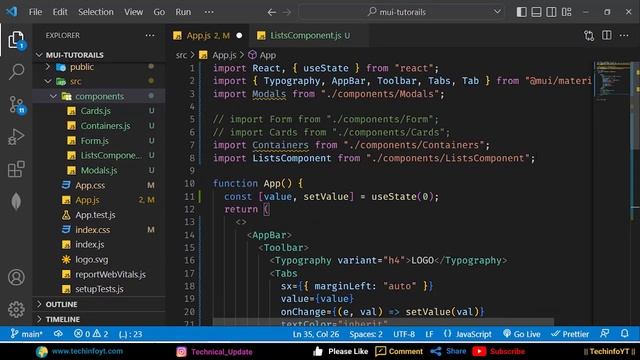The height and width of the screenshot is (360, 640).
Task: Open editor more actions ellipsis
Action: coord(624,36)
